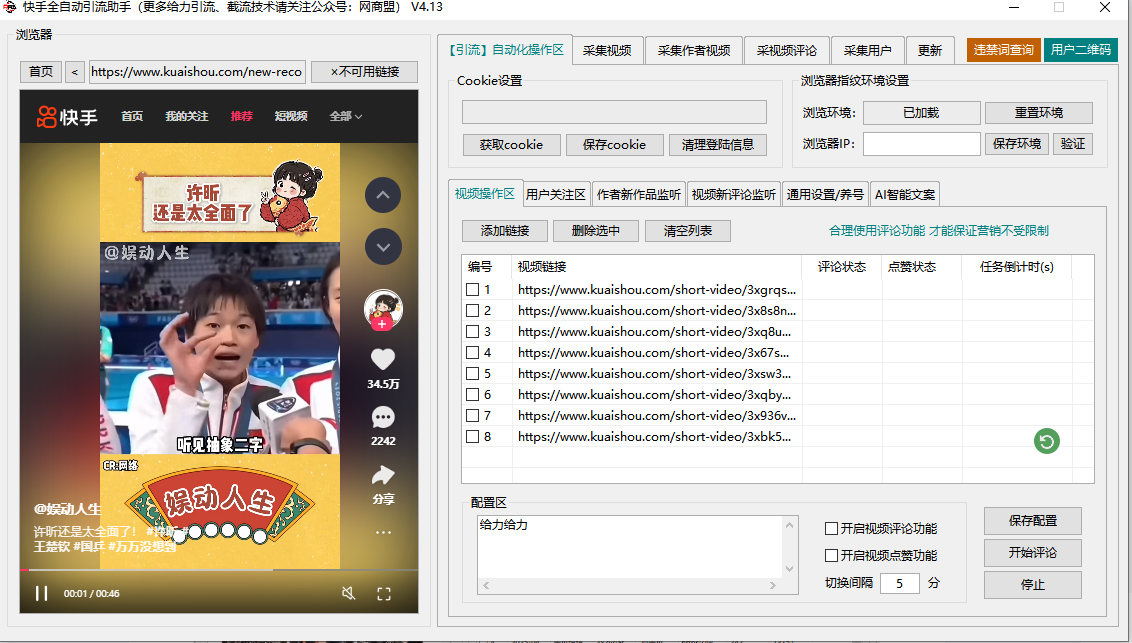The image size is (1132, 643).
Task: Tick checkbox for video row 4
Action: 472,352
